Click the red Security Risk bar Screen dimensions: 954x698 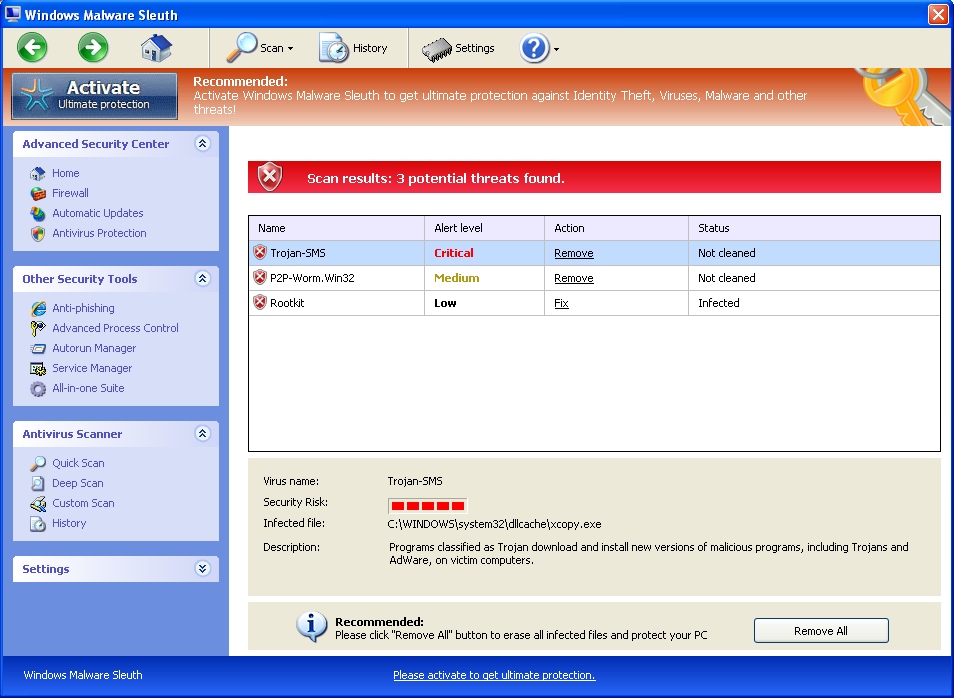point(428,506)
